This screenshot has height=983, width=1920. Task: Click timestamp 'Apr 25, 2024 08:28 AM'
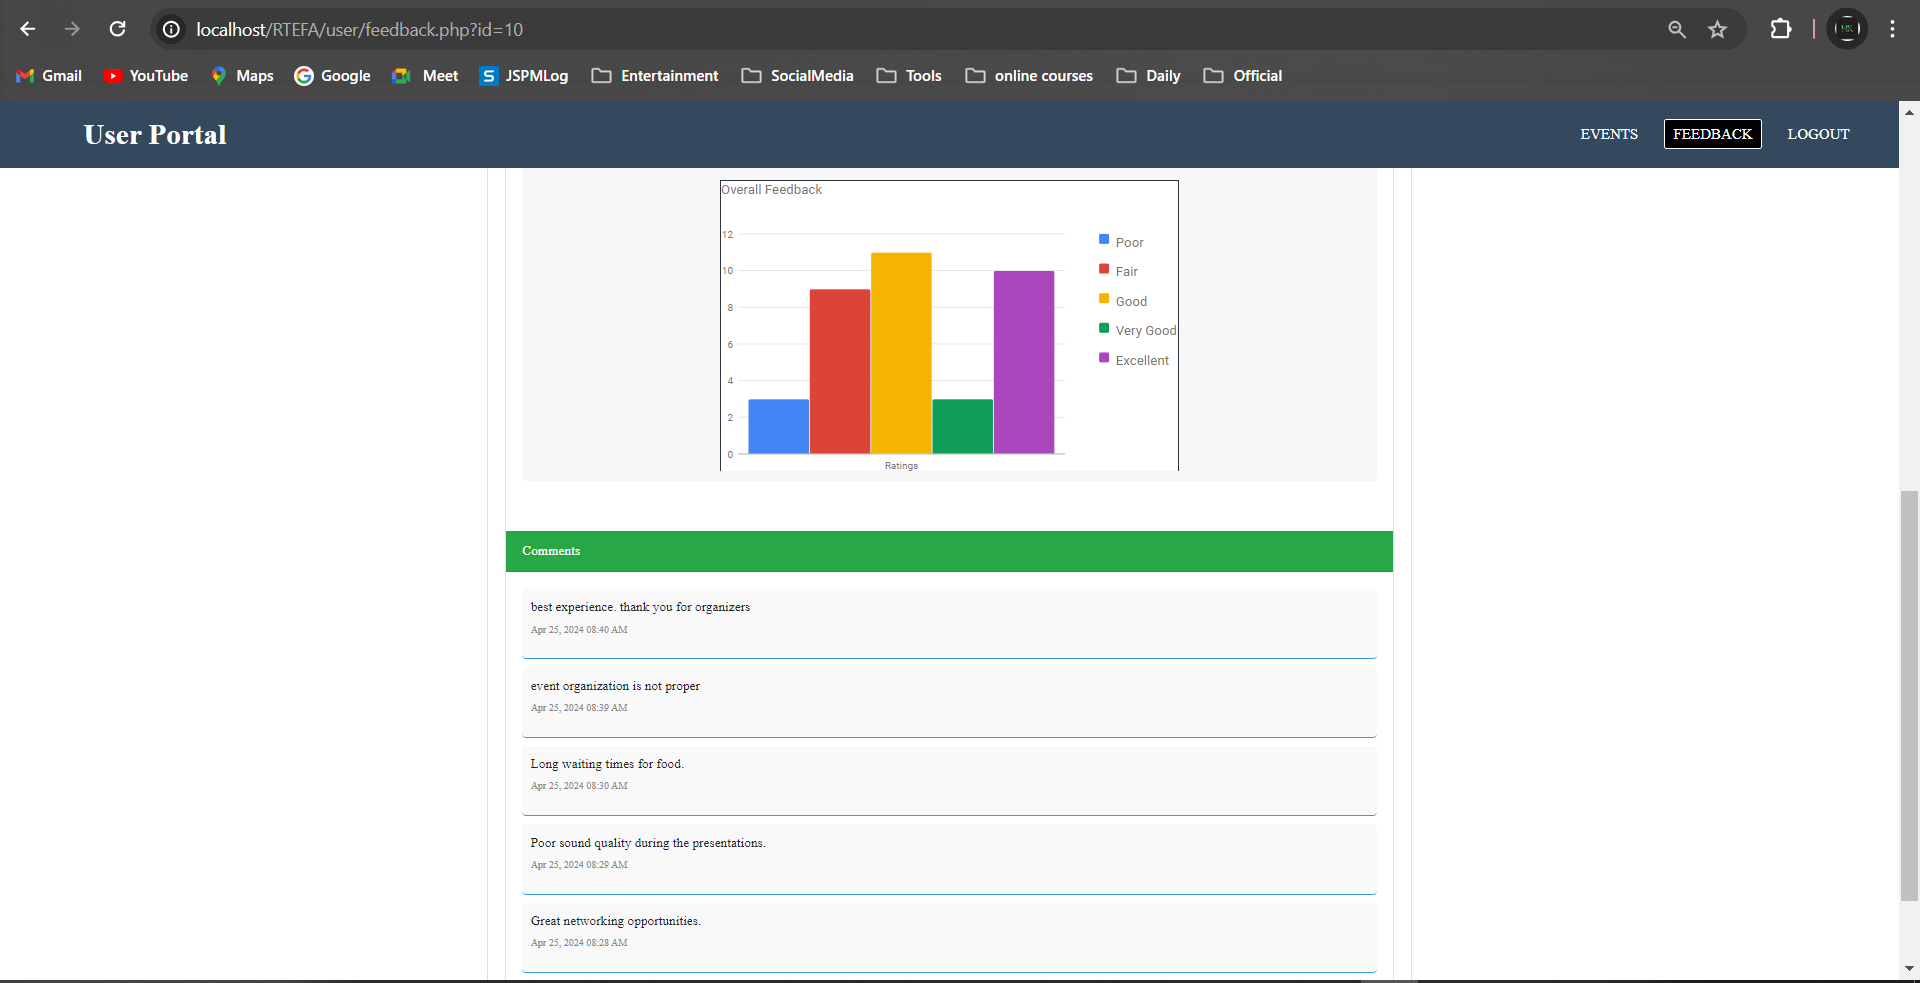pyautogui.click(x=579, y=943)
